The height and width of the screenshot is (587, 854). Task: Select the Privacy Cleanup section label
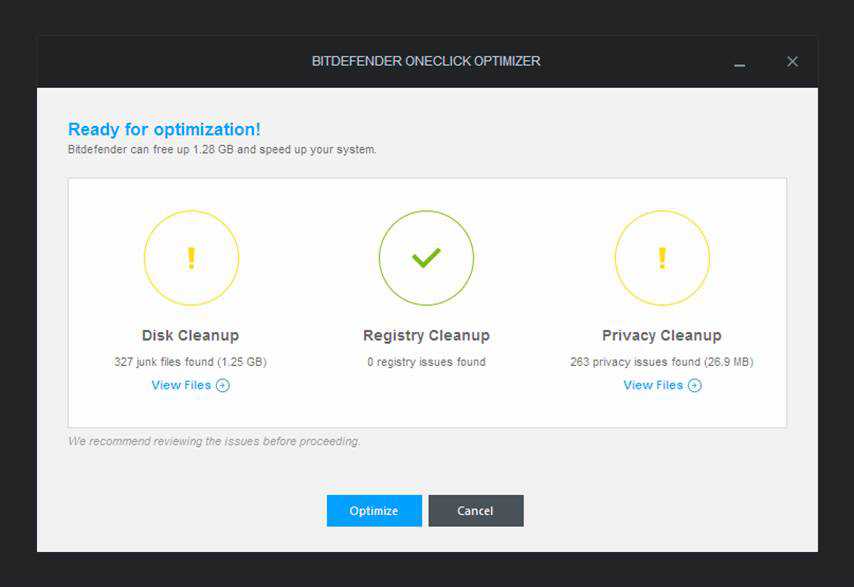[663, 335]
